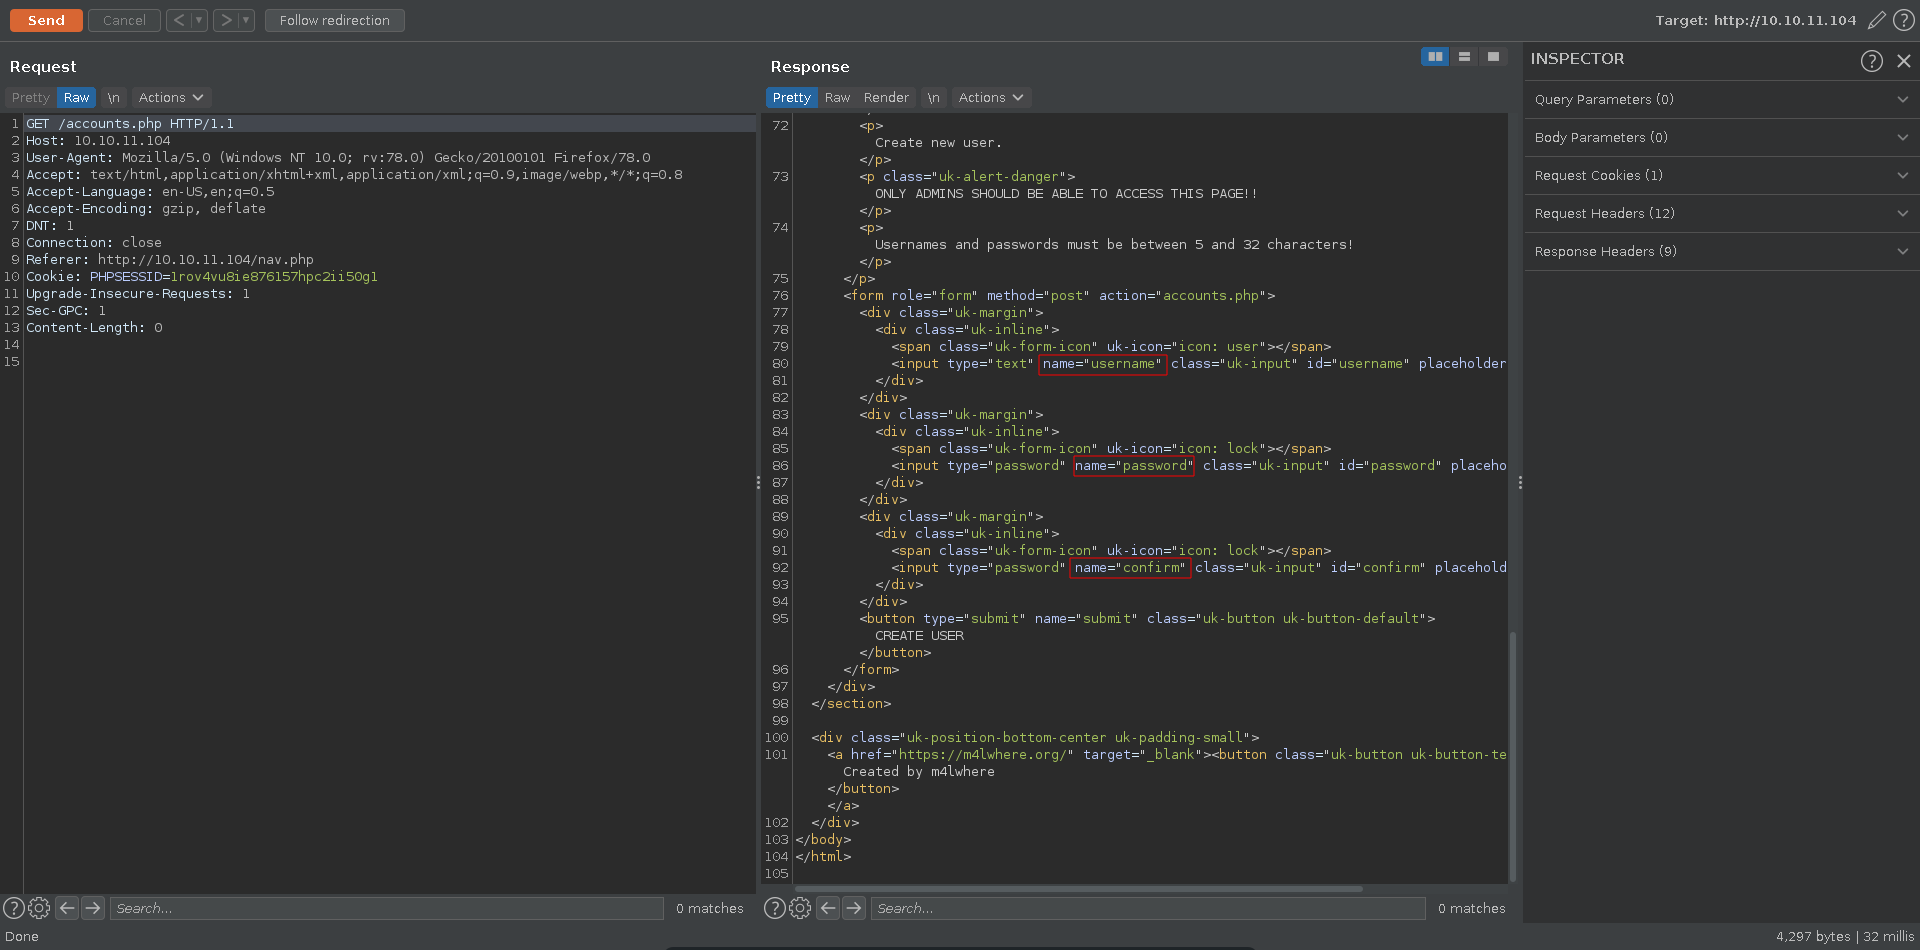The height and width of the screenshot is (950, 1920).
Task: Click the response horizontal scrollbar
Action: point(1078,888)
